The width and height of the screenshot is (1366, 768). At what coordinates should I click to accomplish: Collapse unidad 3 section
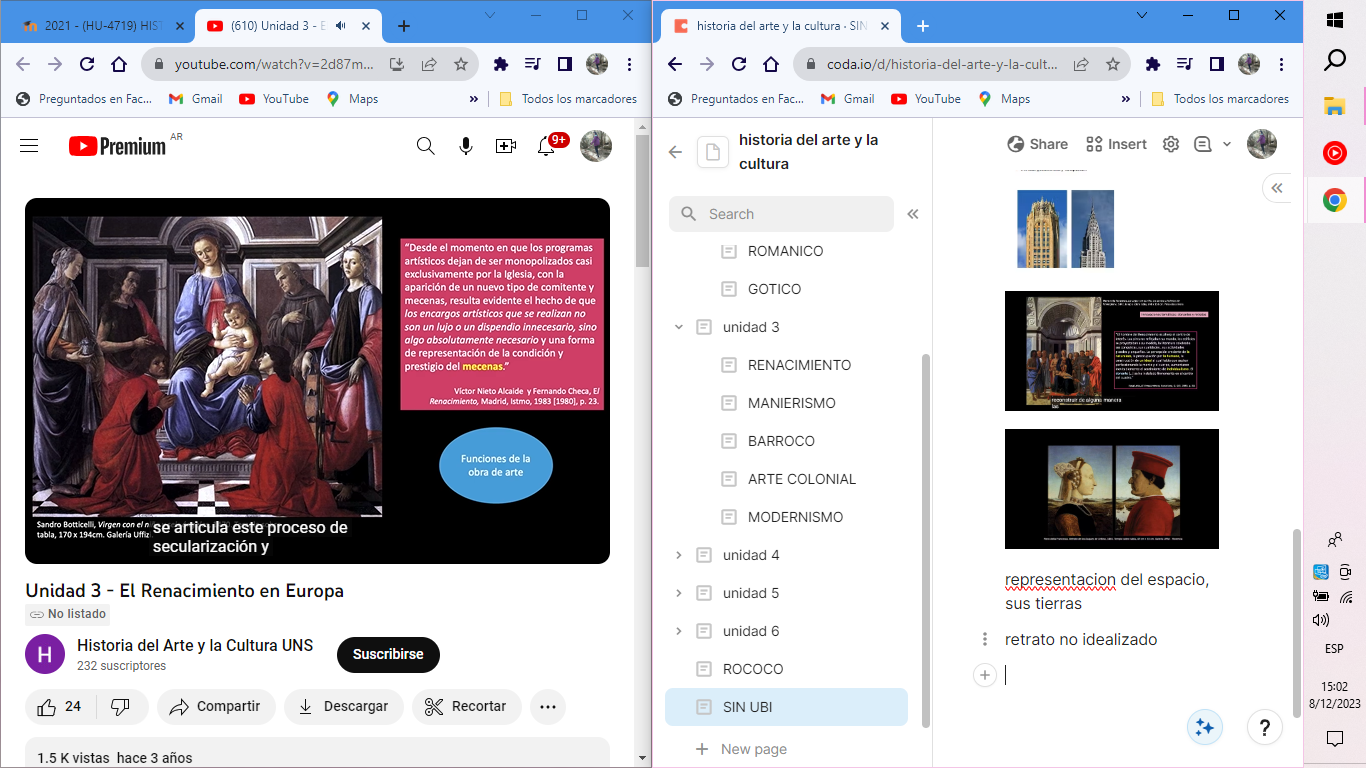[x=679, y=327]
